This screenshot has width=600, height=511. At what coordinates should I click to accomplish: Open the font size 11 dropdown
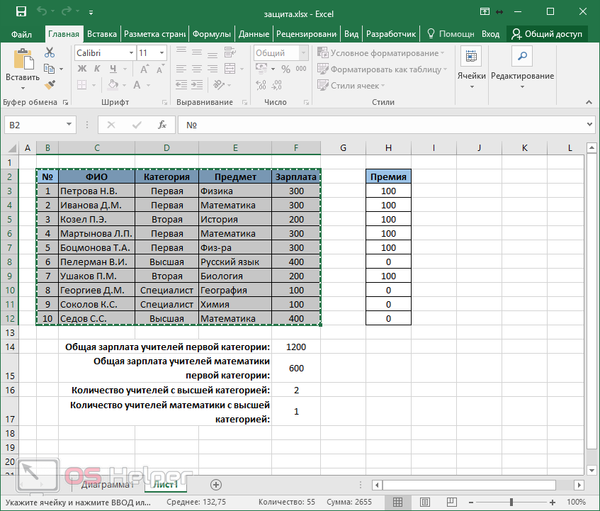(x=162, y=53)
